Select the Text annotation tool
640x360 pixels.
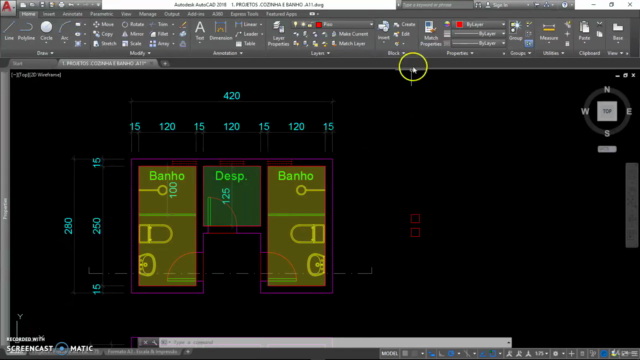tap(200, 31)
